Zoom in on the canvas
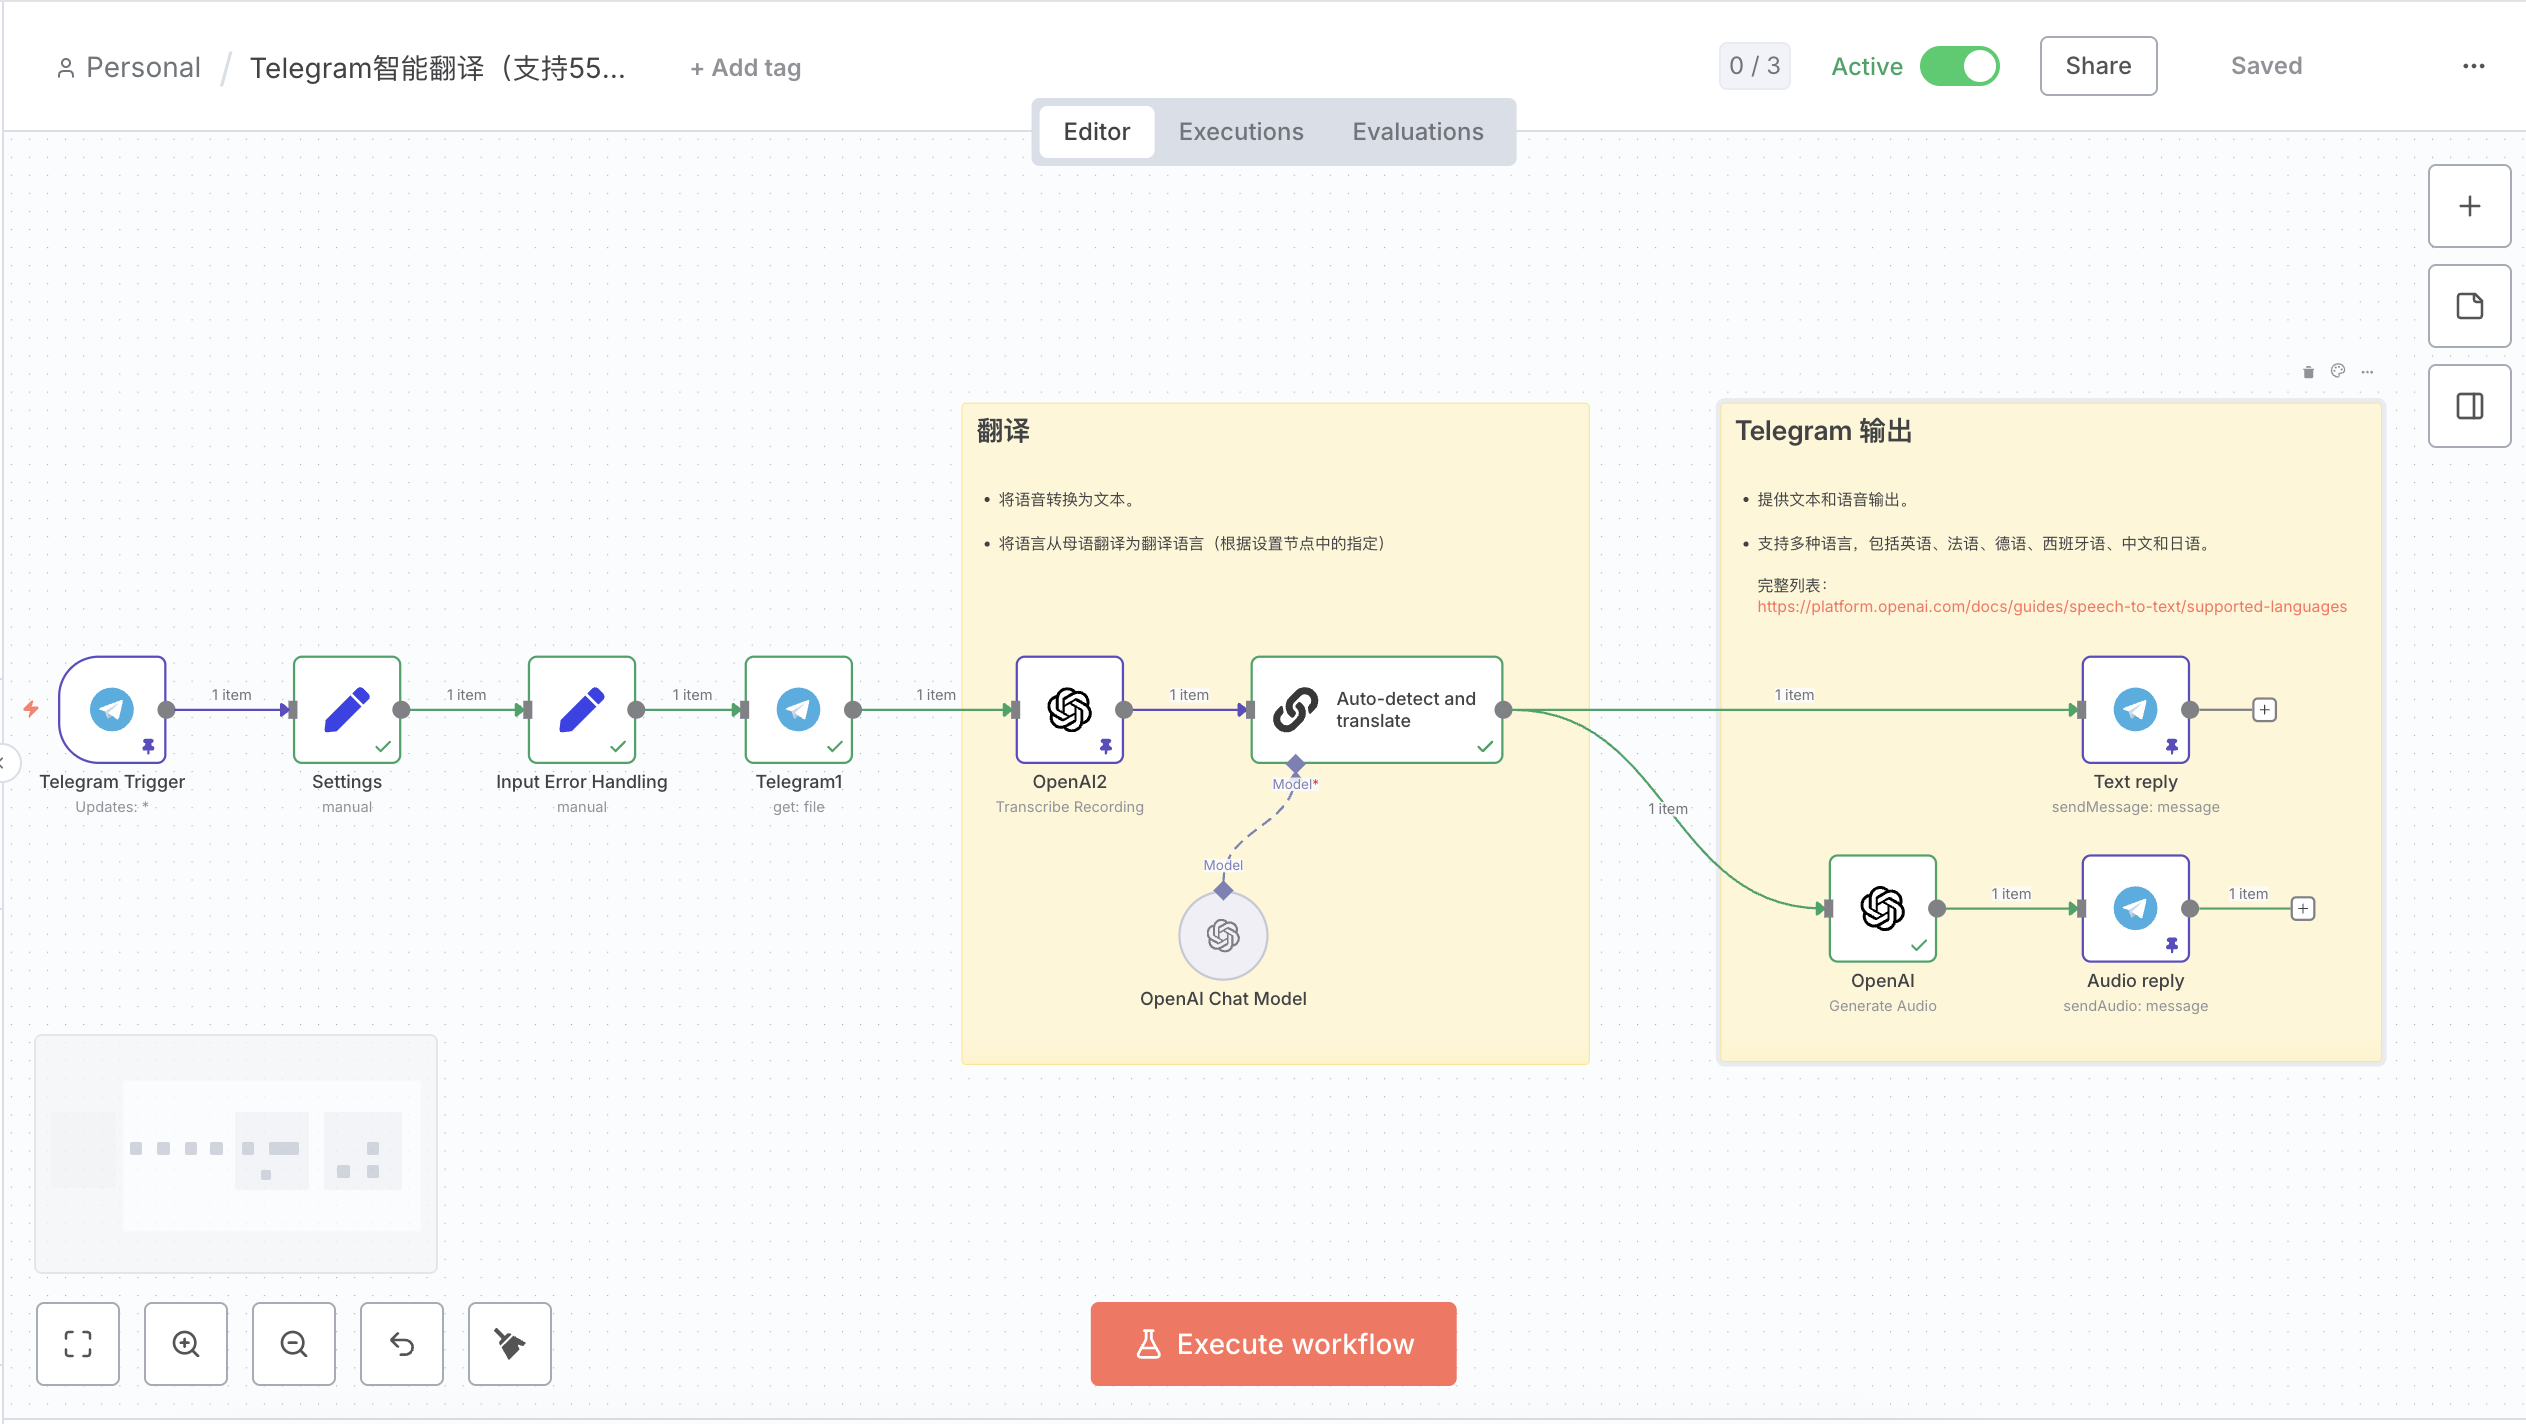Viewport: 2526px width, 1424px height. (186, 1343)
